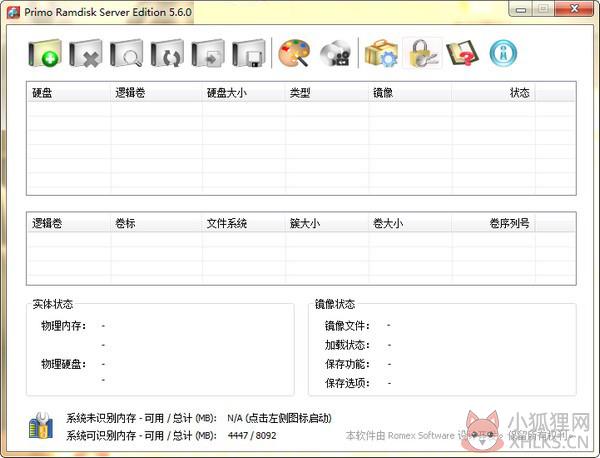
Task: Click the delete ramdisk icon
Action: tap(86, 53)
